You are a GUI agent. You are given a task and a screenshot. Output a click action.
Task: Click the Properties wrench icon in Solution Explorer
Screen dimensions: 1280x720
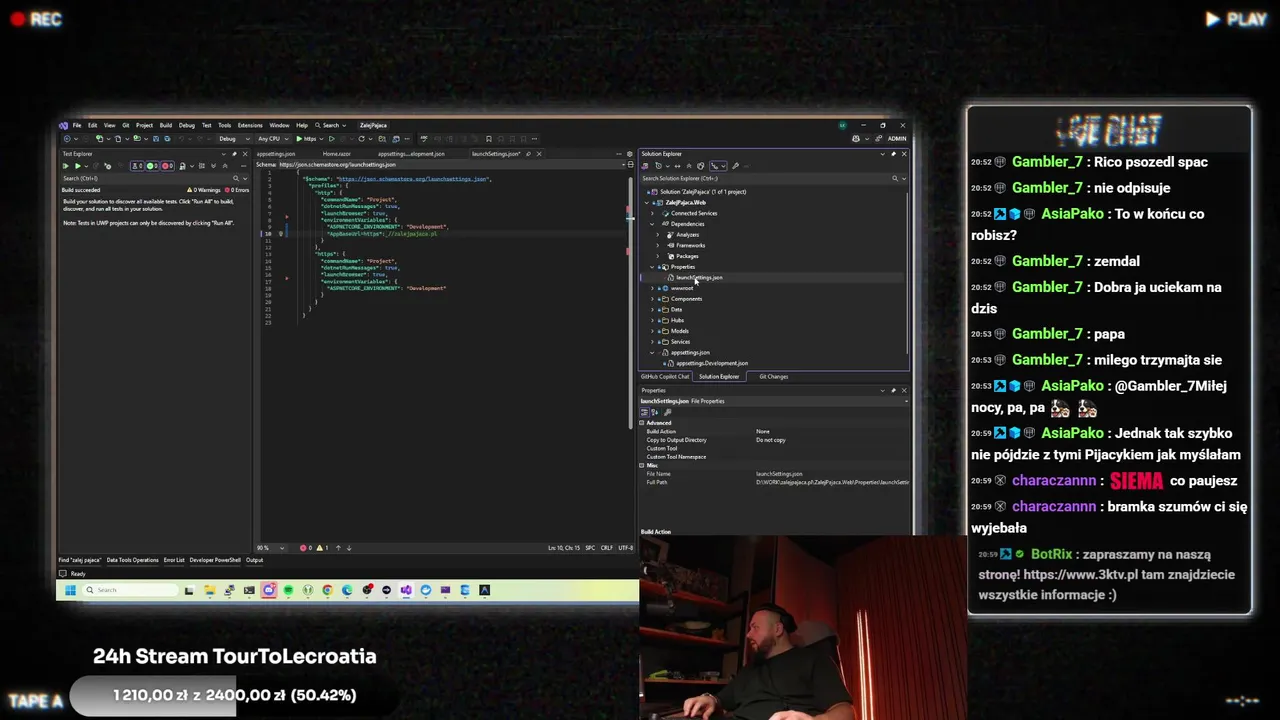pos(735,166)
